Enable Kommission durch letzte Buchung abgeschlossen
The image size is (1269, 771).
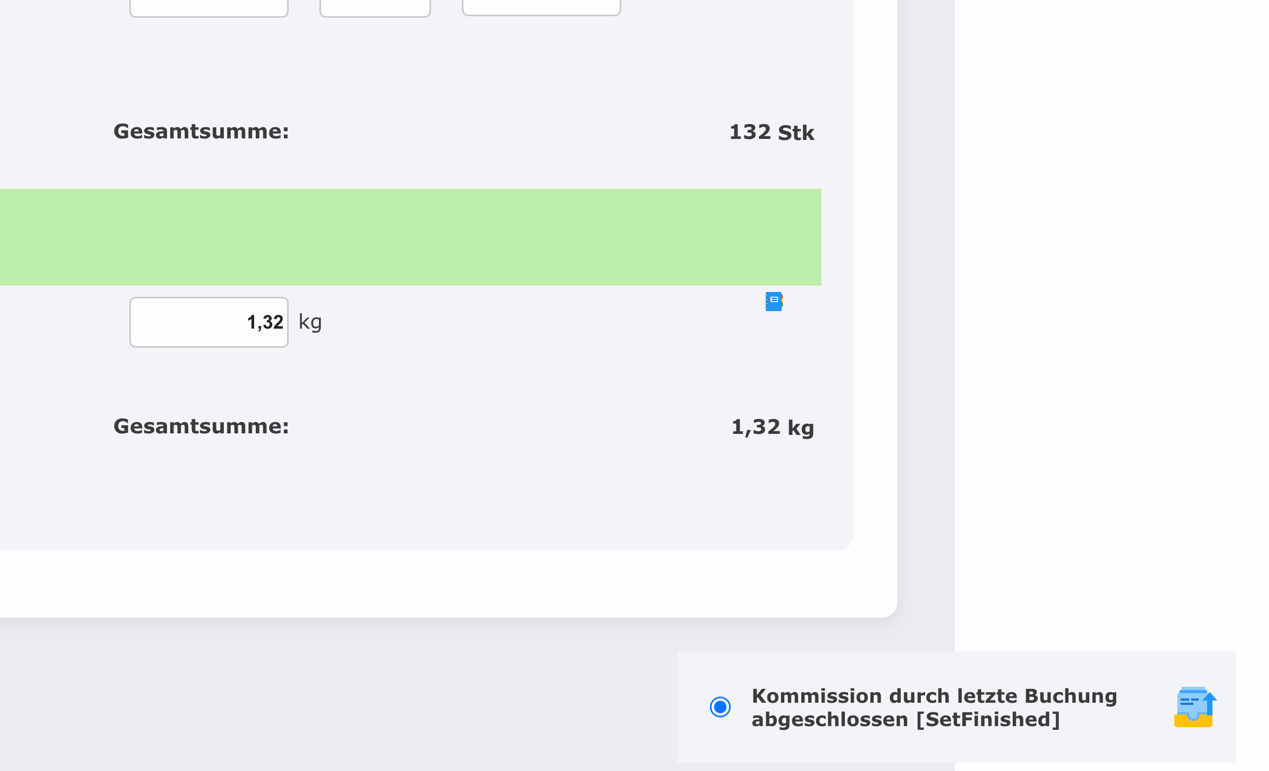(x=719, y=707)
